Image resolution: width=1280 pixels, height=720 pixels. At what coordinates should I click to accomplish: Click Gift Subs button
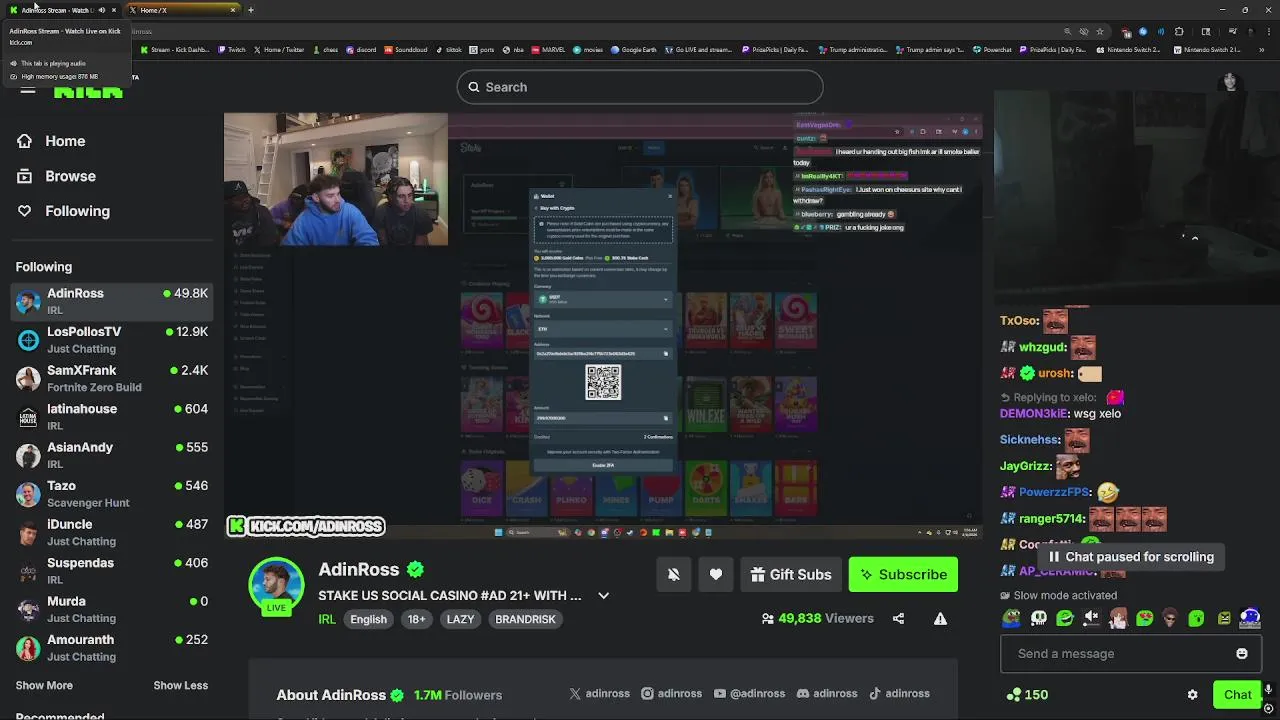click(x=790, y=574)
